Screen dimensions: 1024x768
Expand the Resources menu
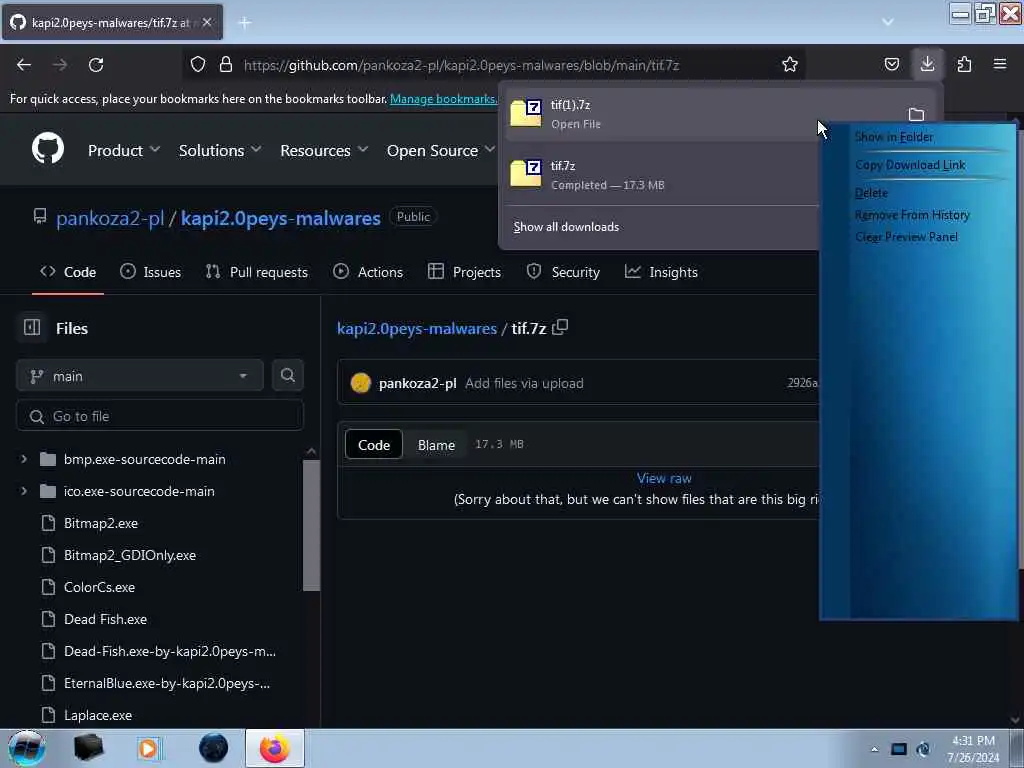324,150
